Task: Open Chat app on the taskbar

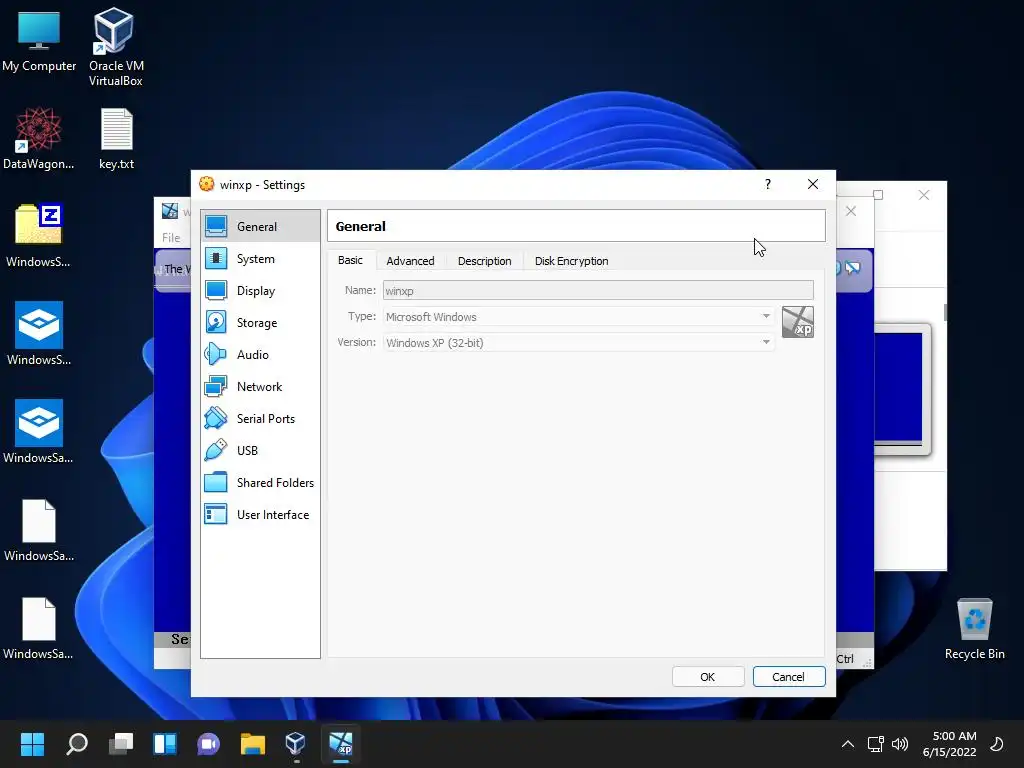Action: point(209,744)
